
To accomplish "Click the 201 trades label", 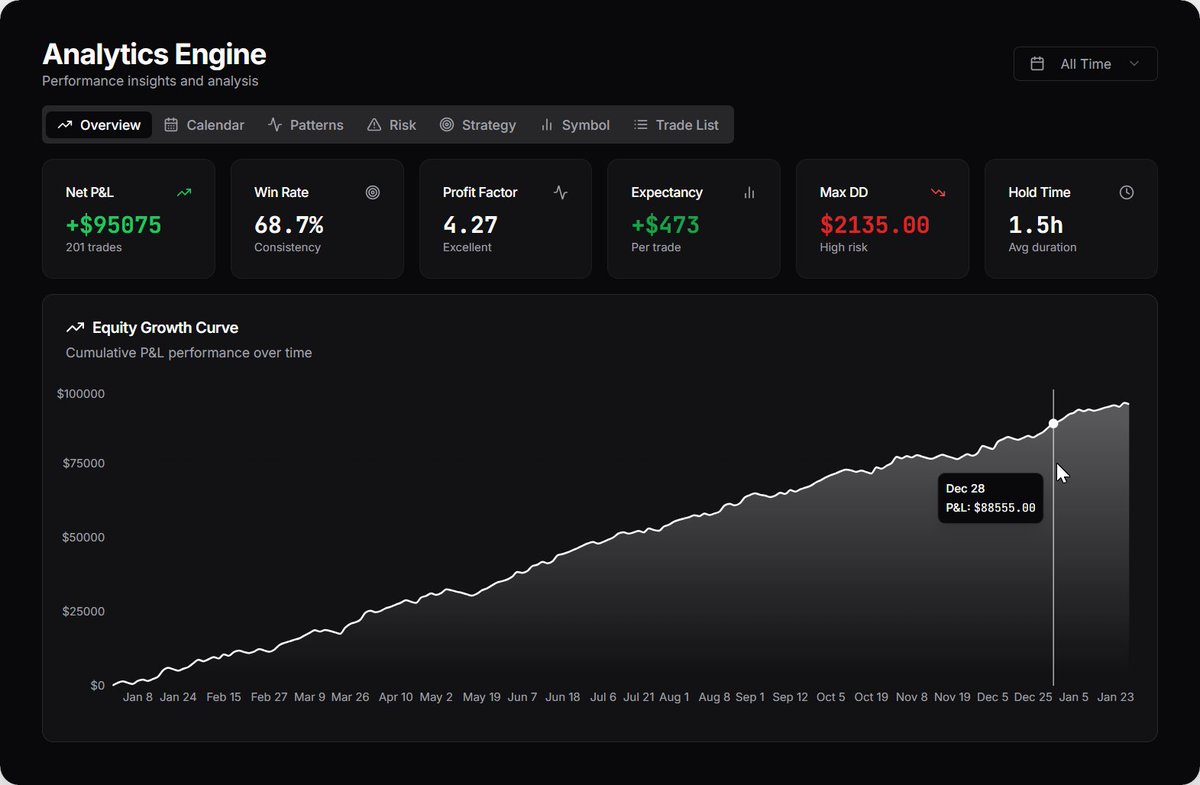I will (94, 247).
